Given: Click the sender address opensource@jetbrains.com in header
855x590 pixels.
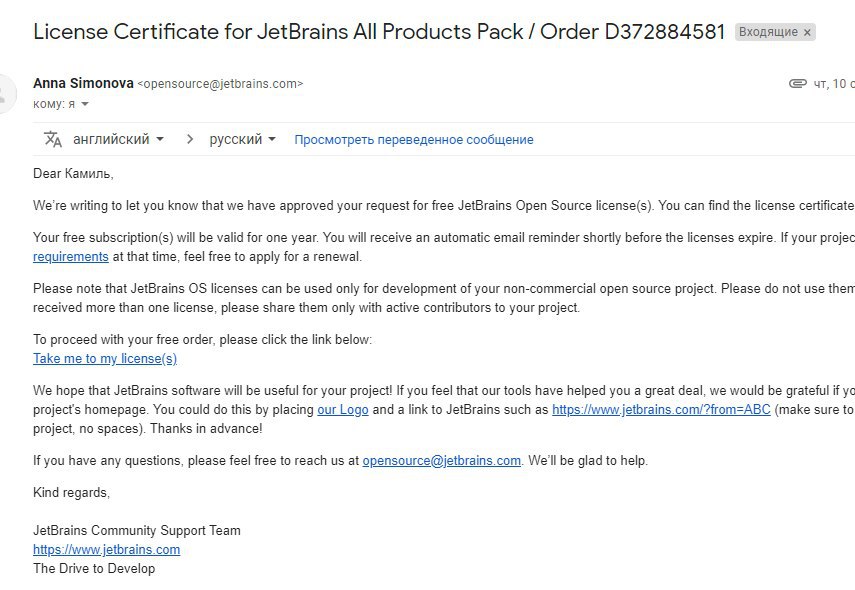Looking at the screenshot, I should click(x=220, y=84).
